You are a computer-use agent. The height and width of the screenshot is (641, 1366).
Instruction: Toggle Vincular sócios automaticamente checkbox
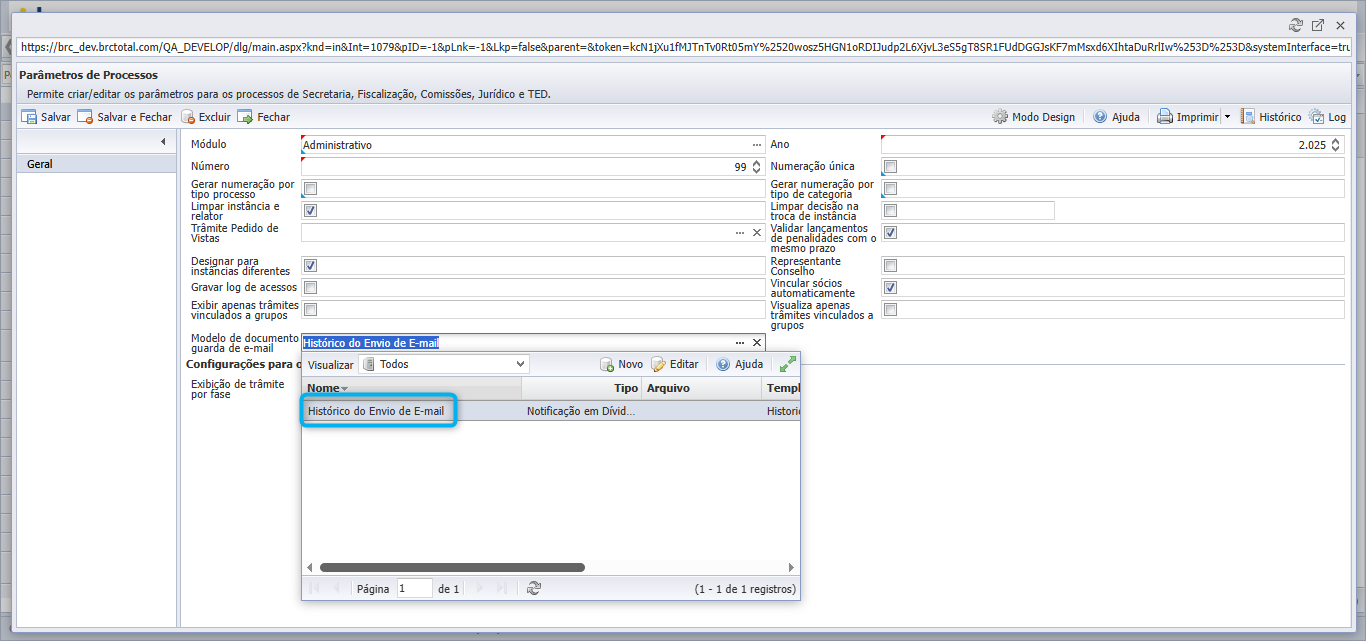click(891, 288)
